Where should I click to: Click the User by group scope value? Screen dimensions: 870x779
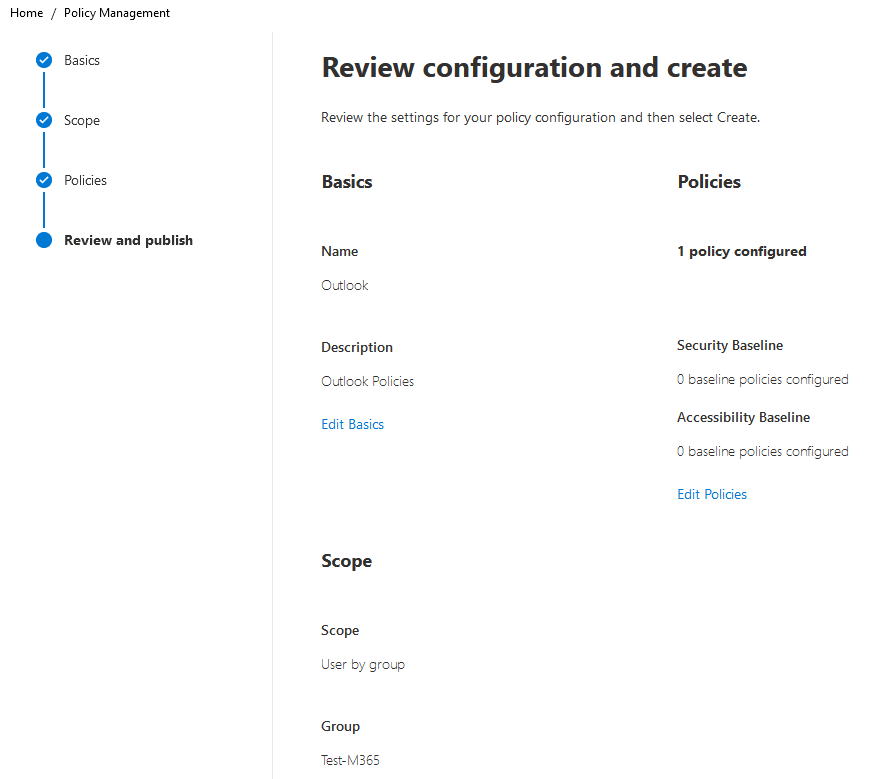click(363, 664)
